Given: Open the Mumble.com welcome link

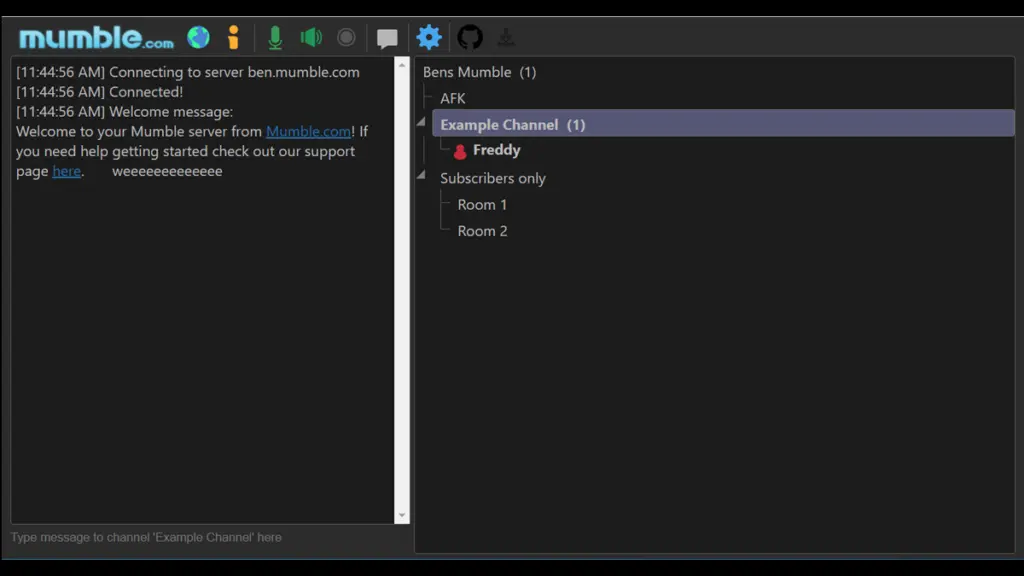Looking at the screenshot, I should (x=309, y=131).
